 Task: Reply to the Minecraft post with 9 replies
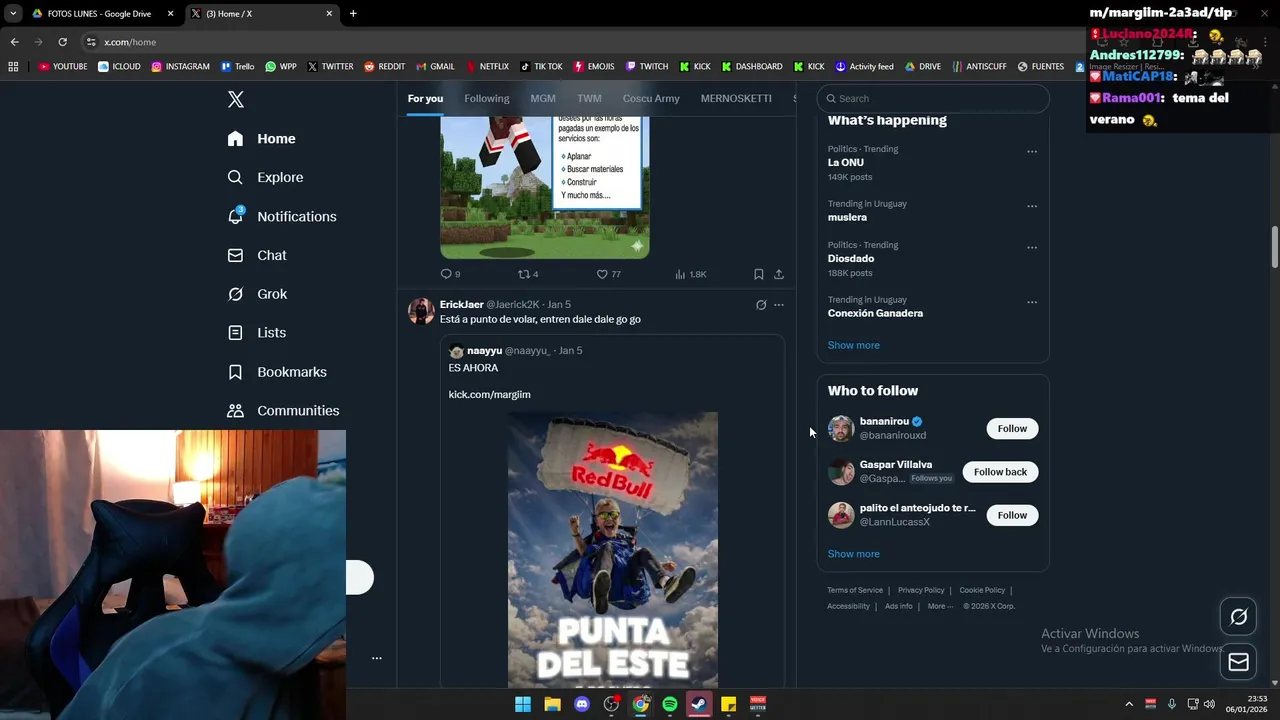pos(450,274)
